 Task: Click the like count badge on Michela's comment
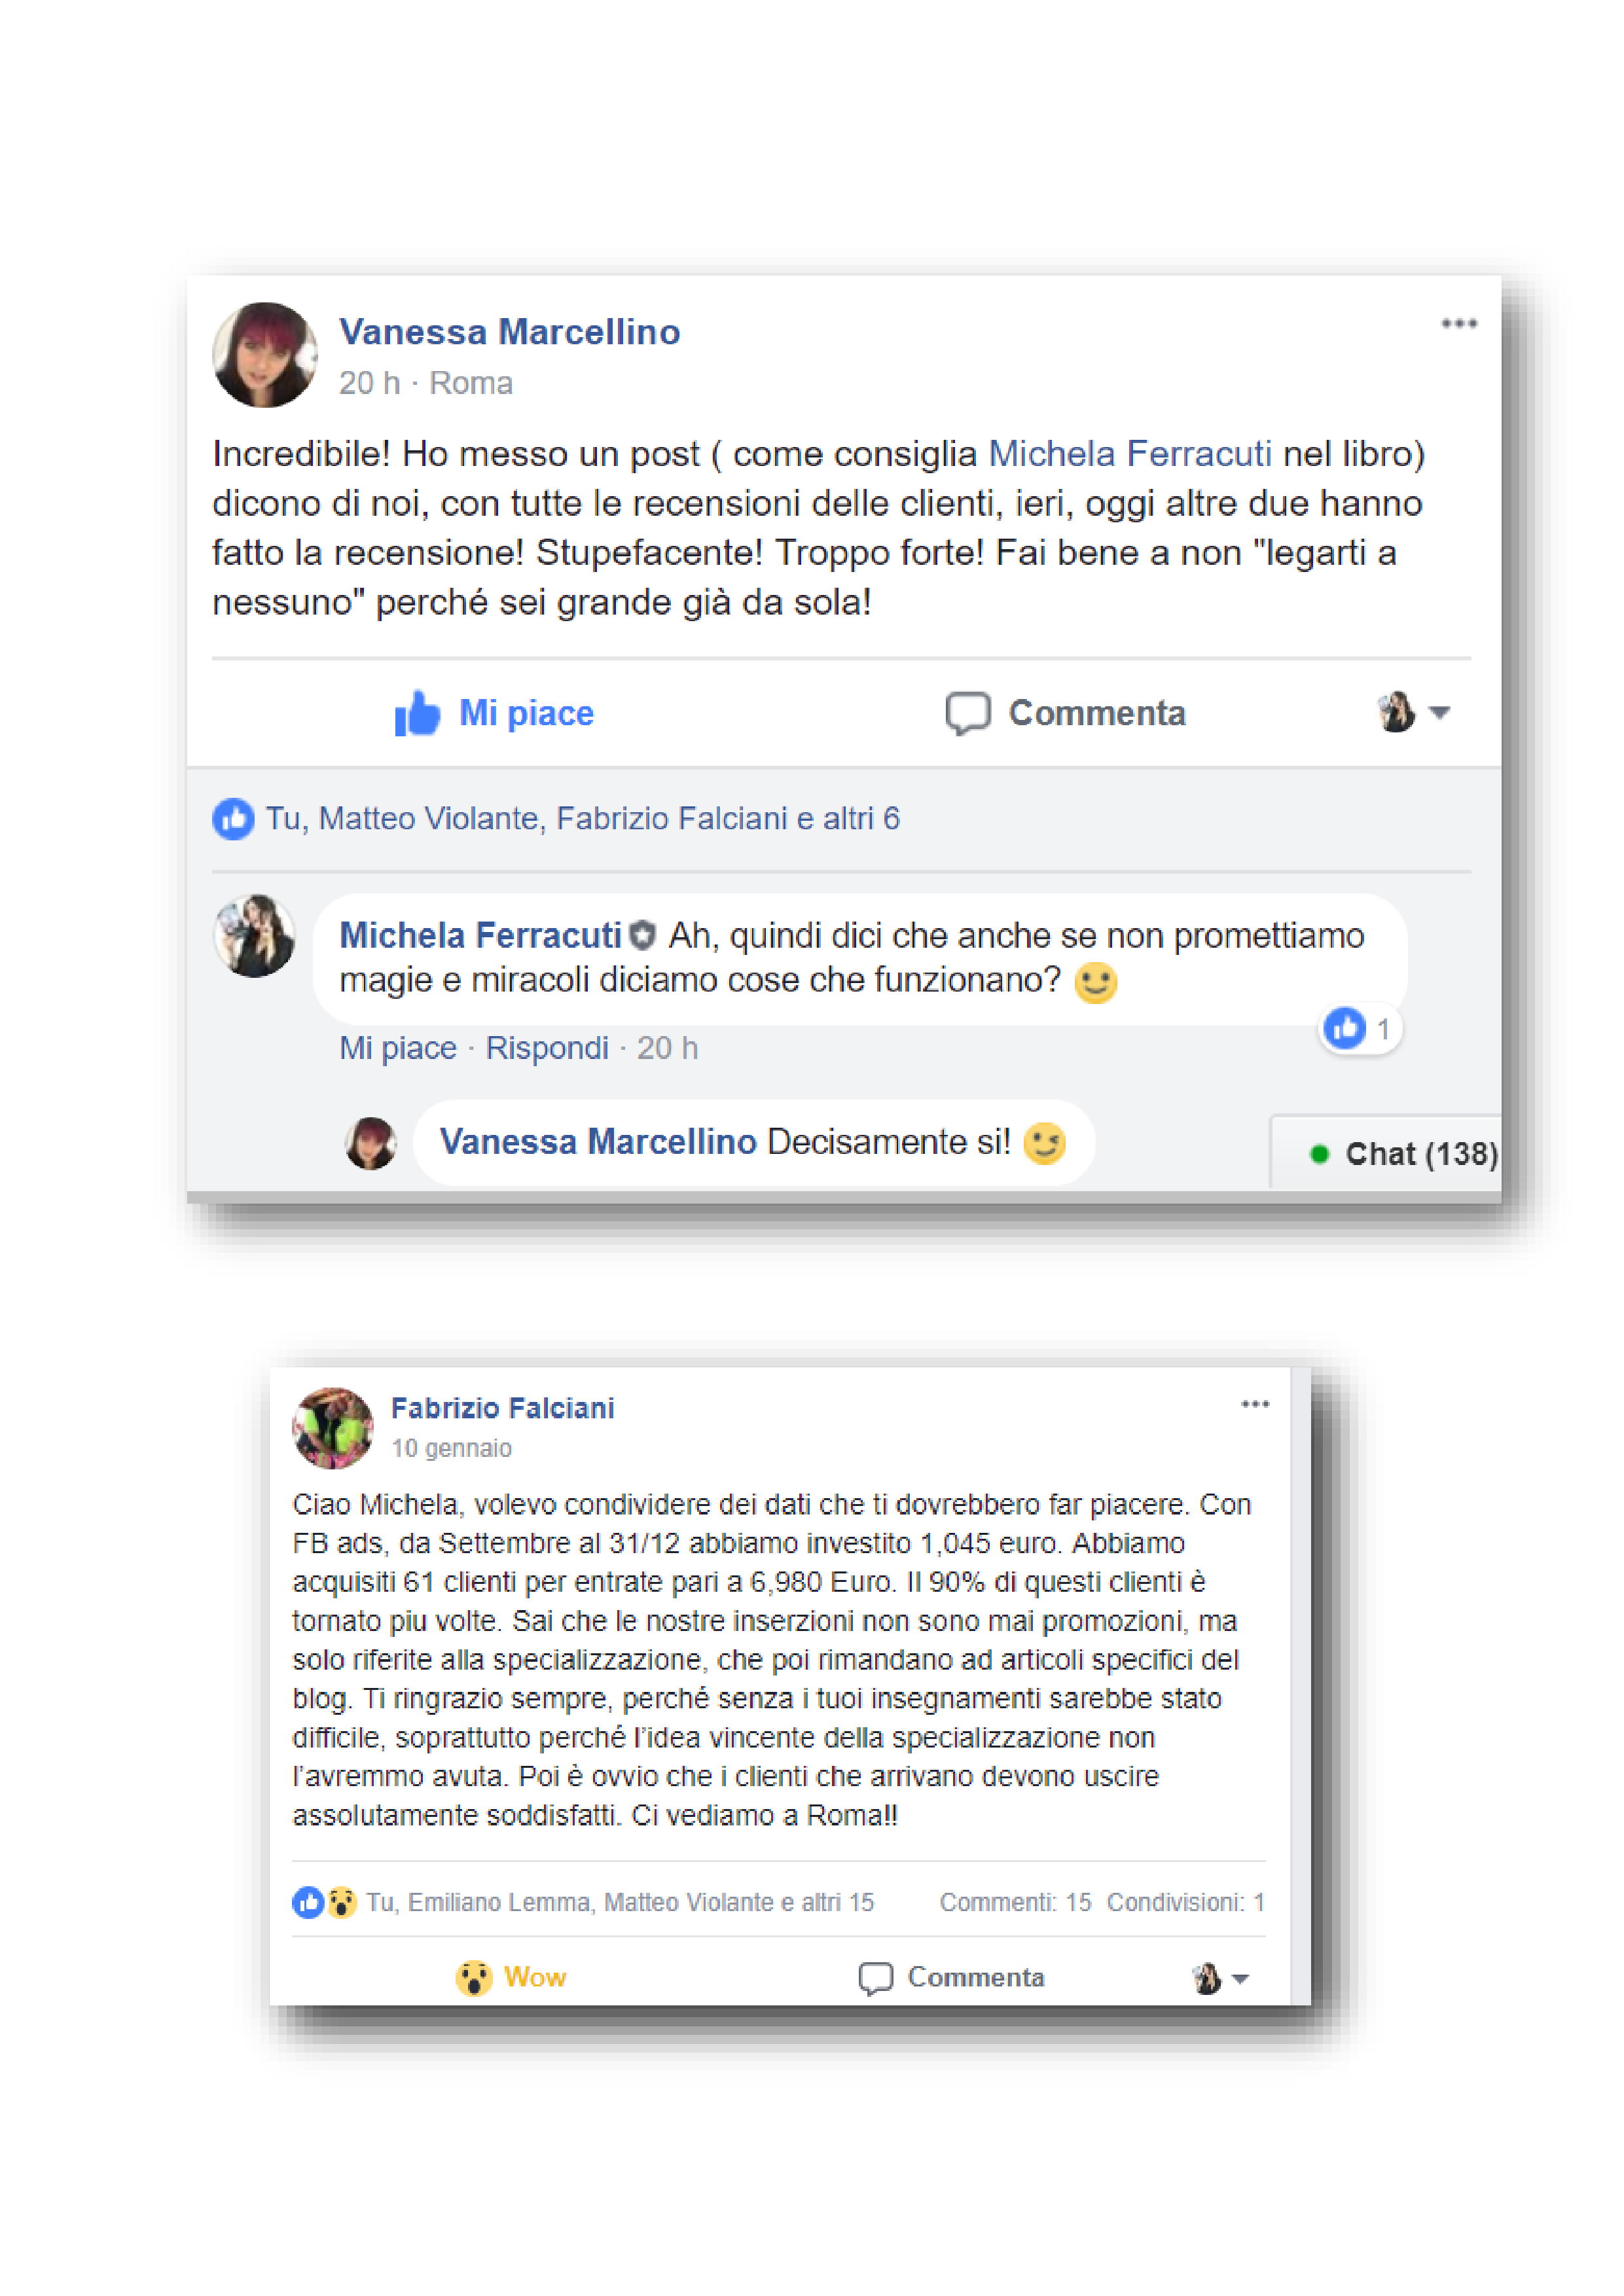[1359, 1028]
